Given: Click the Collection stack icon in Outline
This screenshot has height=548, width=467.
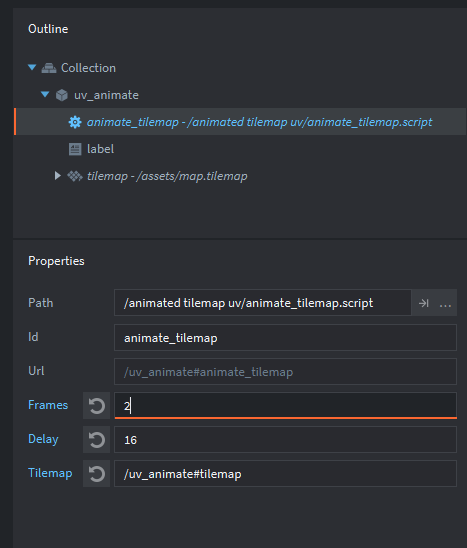Looking at the screenshot, I should pyautogui.click(x=49, y=68).
